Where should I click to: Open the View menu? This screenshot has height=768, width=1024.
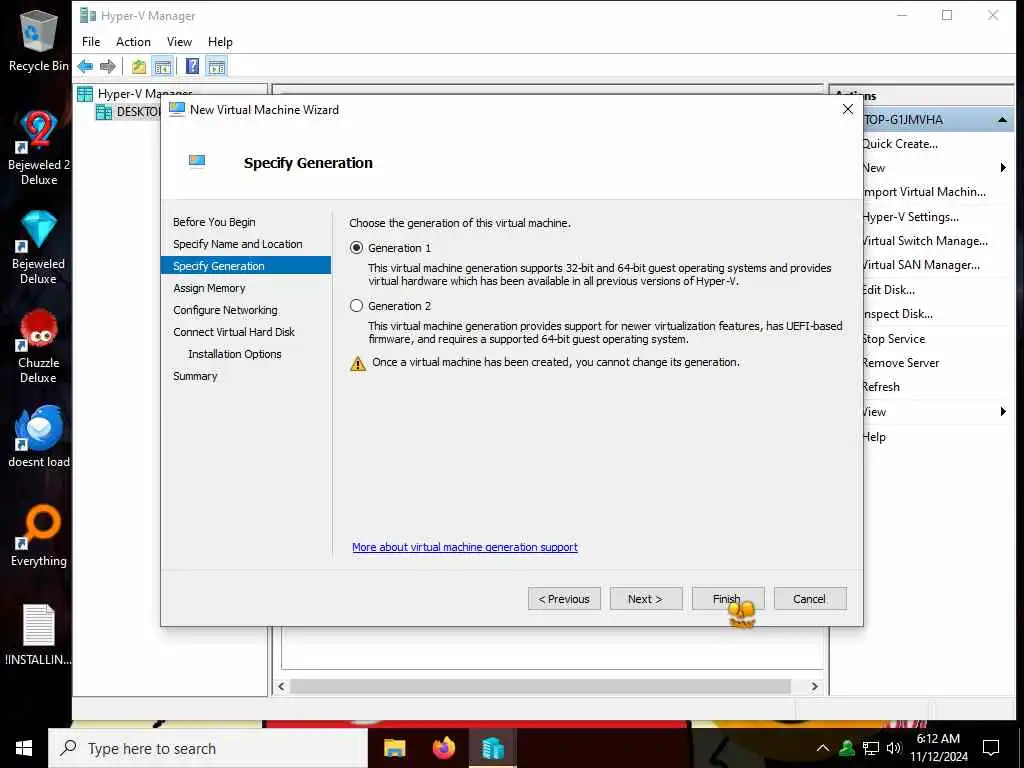179,42
